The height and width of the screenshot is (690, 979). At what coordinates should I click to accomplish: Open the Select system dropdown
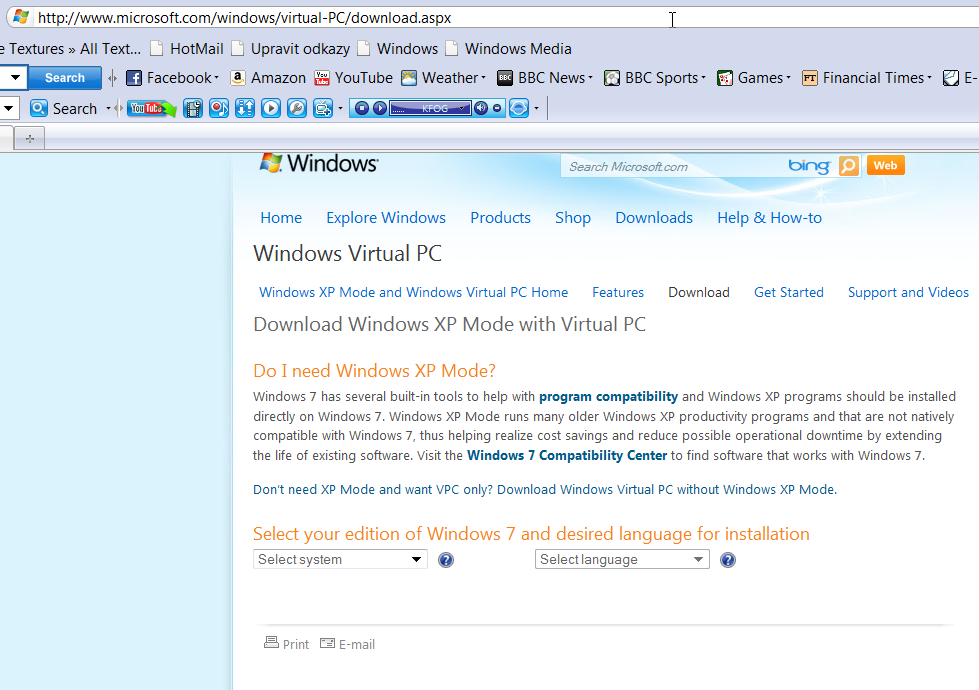(x=340, y=559)
